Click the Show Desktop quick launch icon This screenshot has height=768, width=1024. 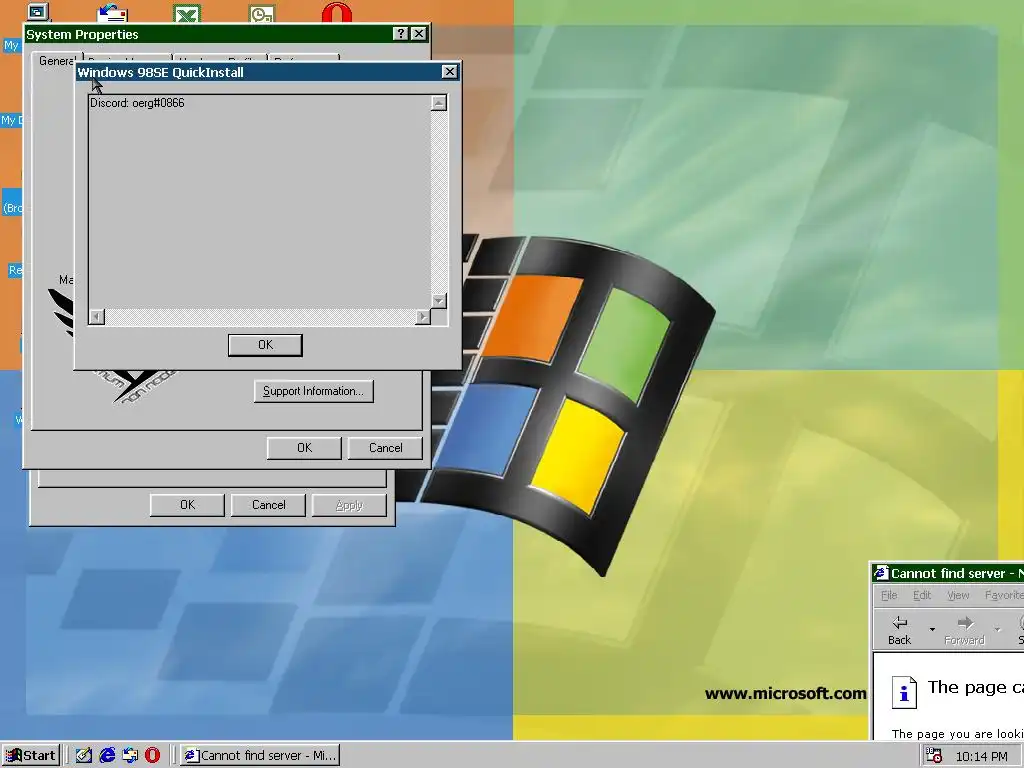pos(84,756)
